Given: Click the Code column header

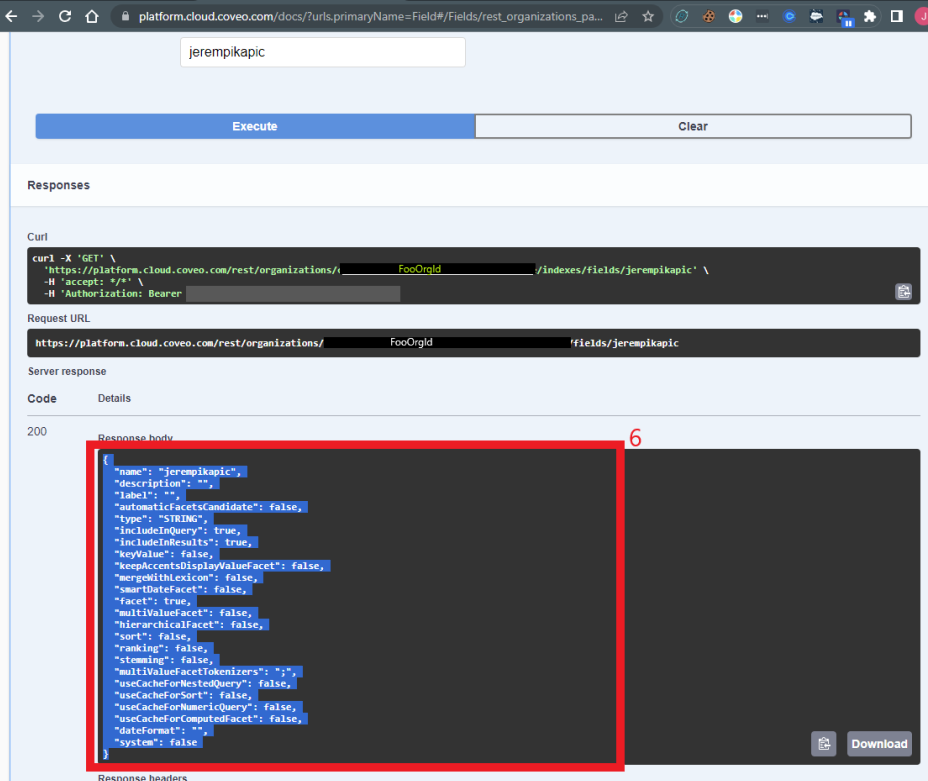Looking at the screenshot, I should [x=42, y=399].
